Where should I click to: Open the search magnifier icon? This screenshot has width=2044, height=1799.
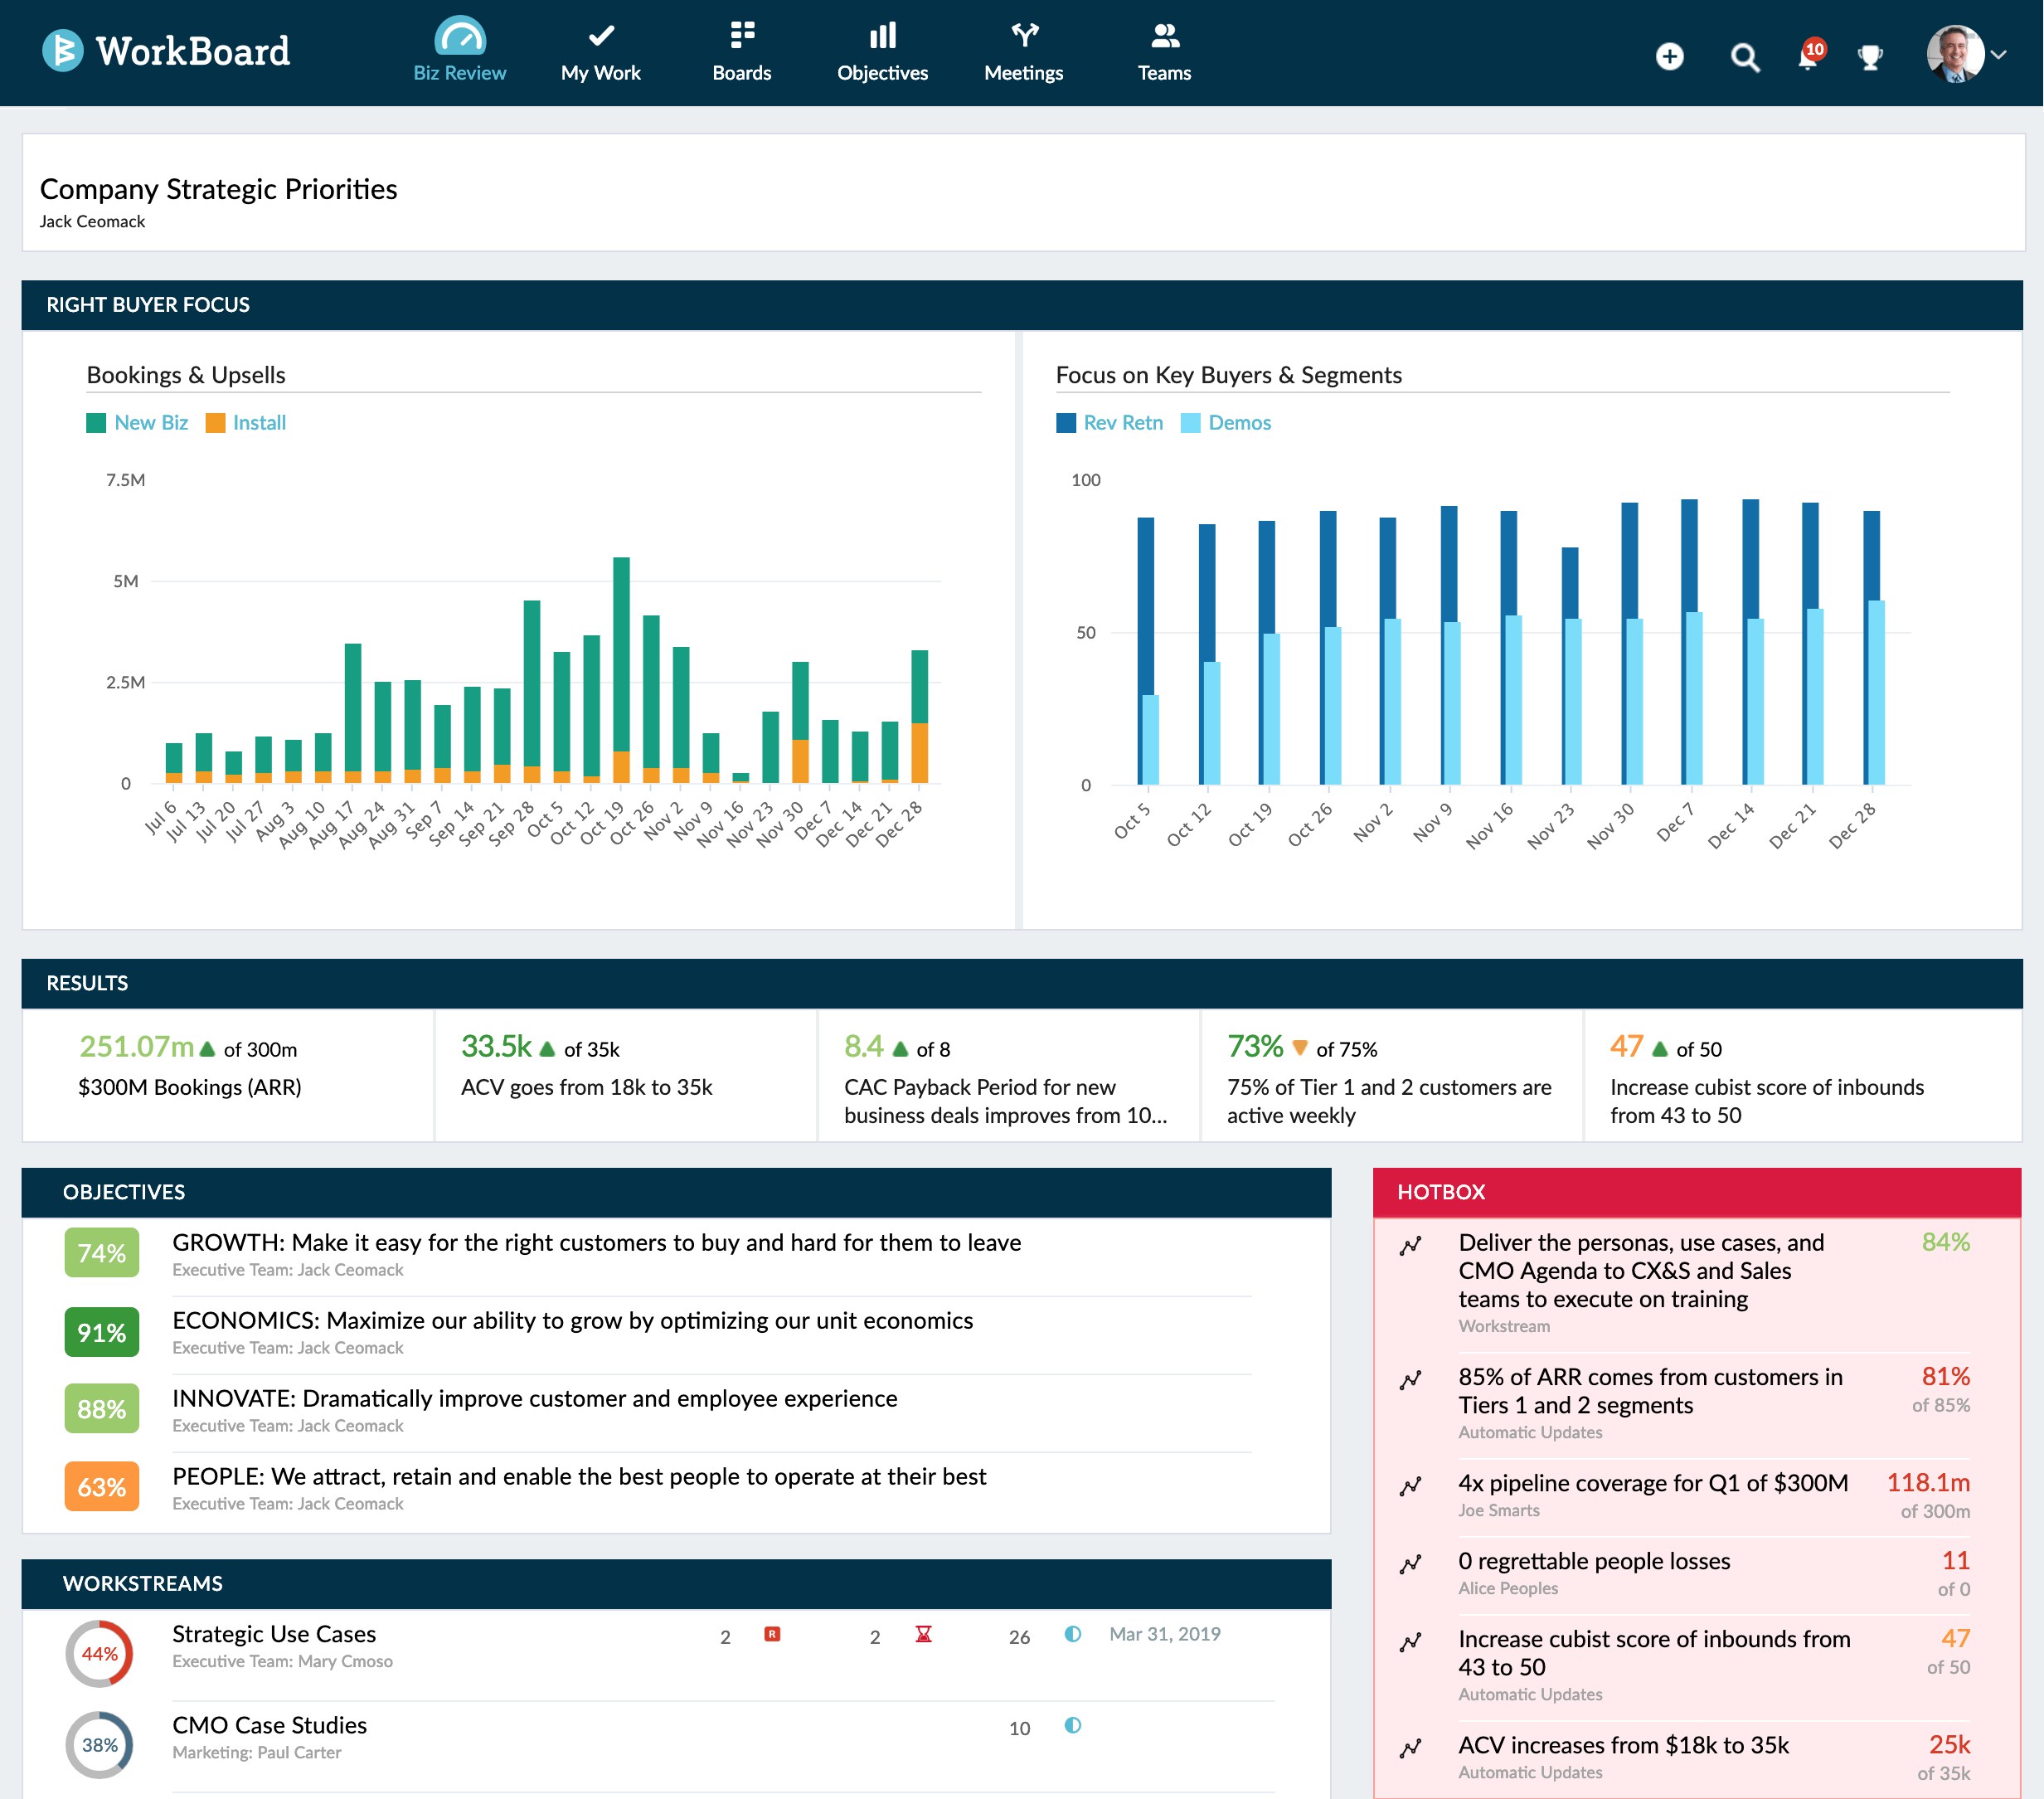[x=1745, y=57]
